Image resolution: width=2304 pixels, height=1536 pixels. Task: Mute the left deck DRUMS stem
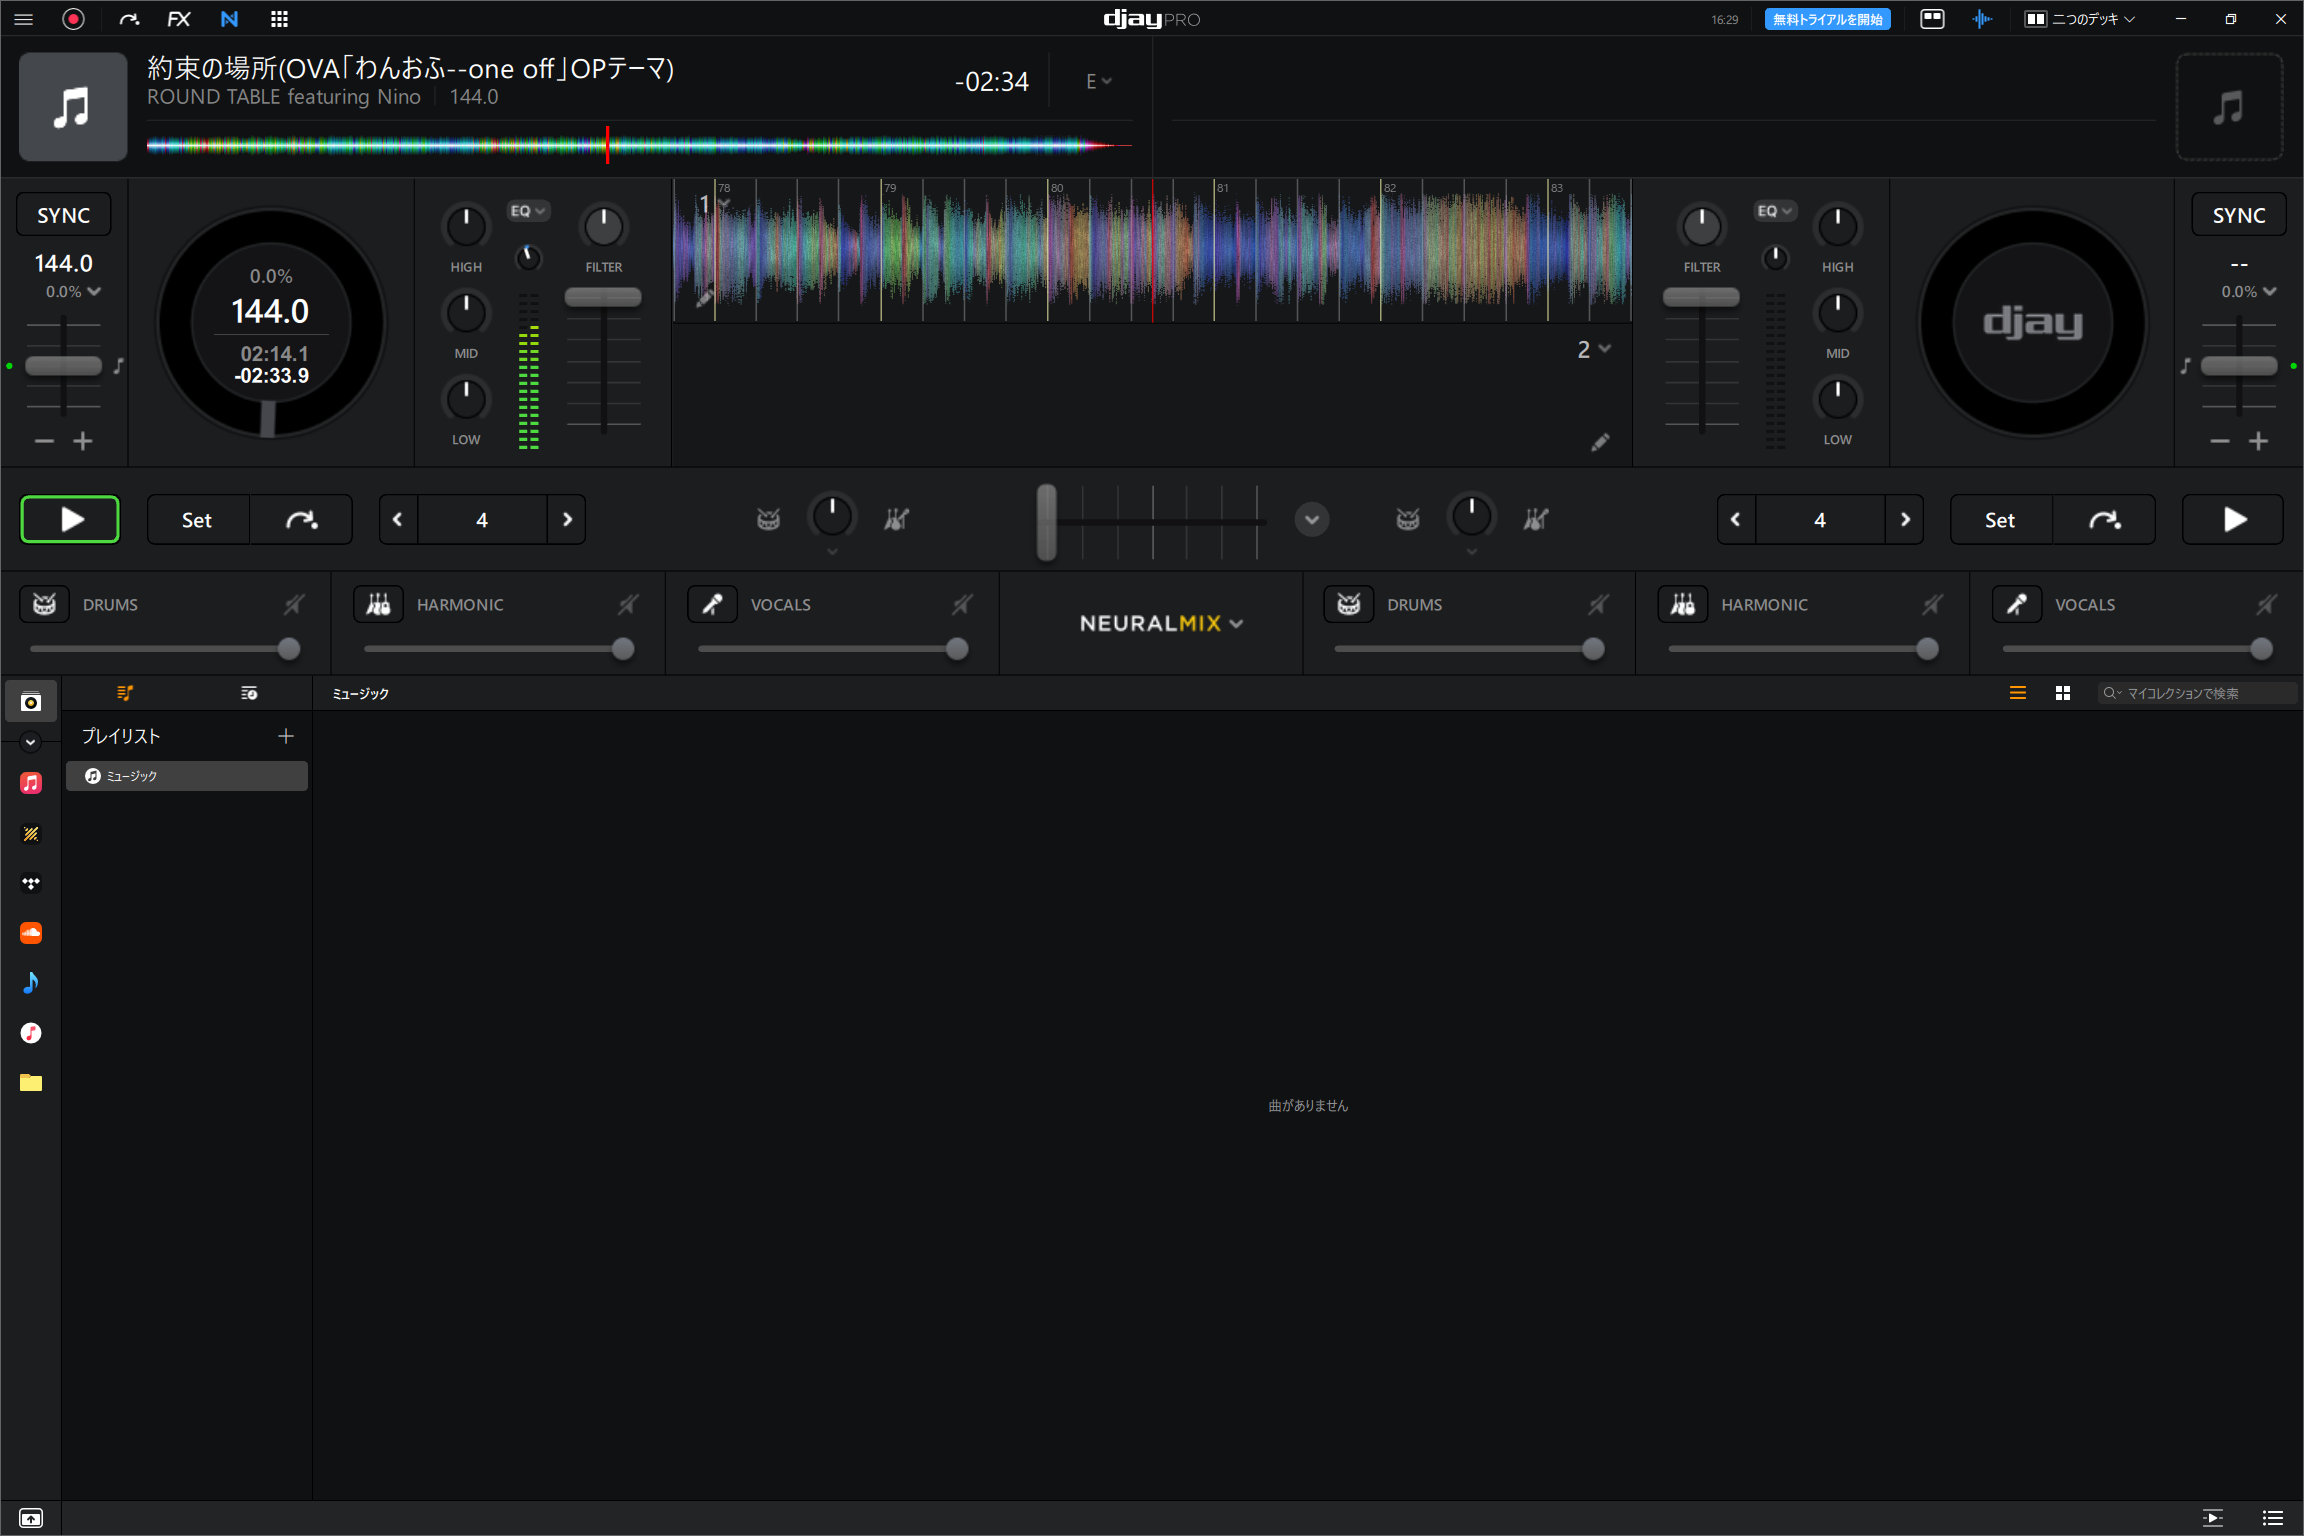click(x=294, y=604)
